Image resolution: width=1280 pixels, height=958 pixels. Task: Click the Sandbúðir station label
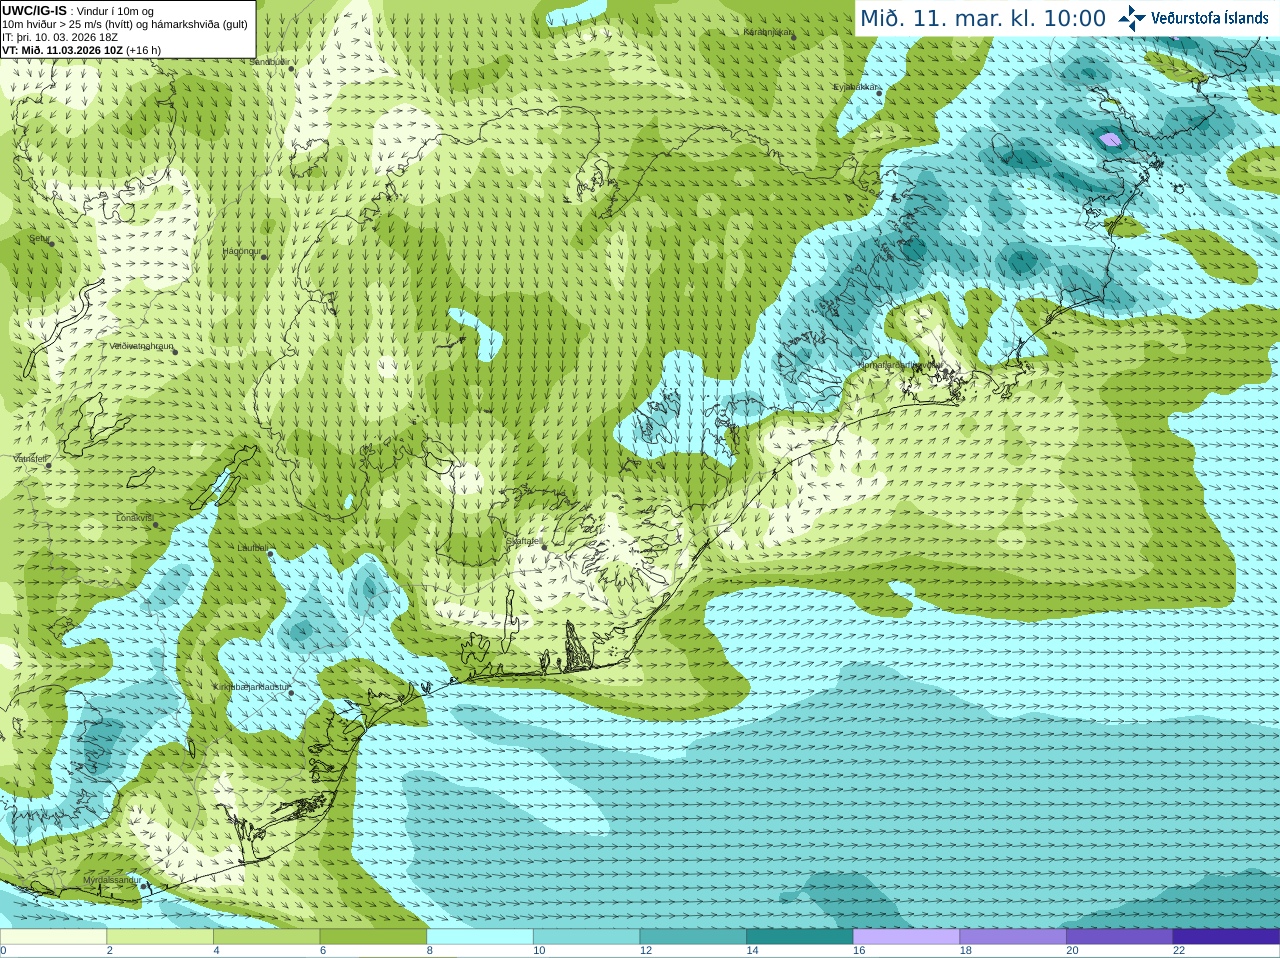pos(268,62)
